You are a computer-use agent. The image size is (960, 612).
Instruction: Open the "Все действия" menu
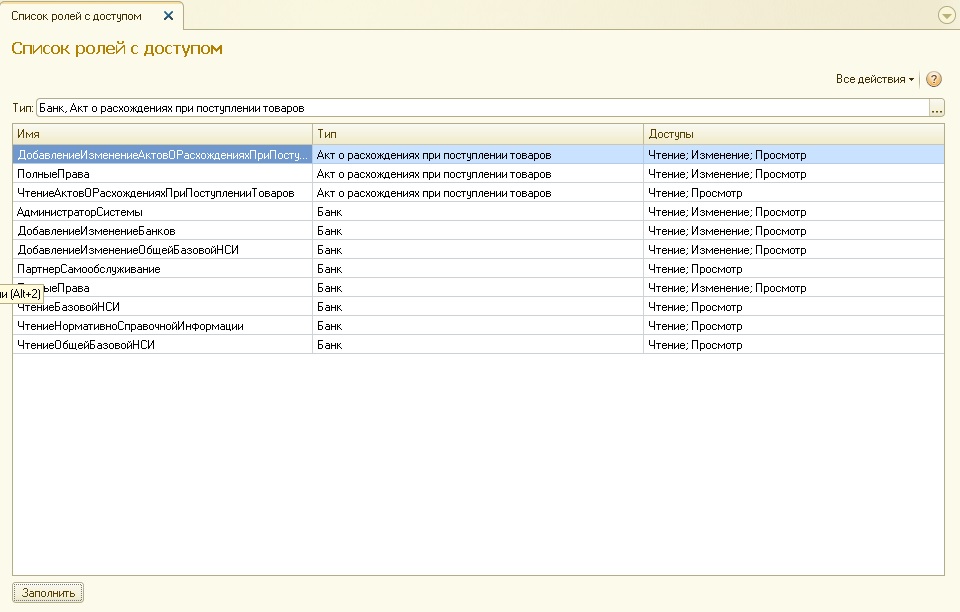[x=875, y=79]
